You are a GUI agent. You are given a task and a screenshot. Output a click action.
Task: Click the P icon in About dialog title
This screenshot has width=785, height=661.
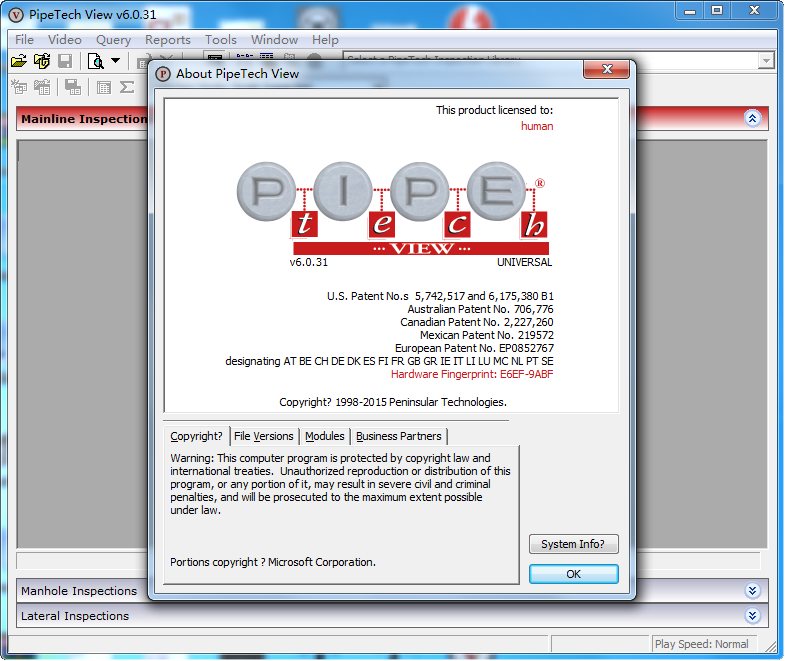pos(163,73)
